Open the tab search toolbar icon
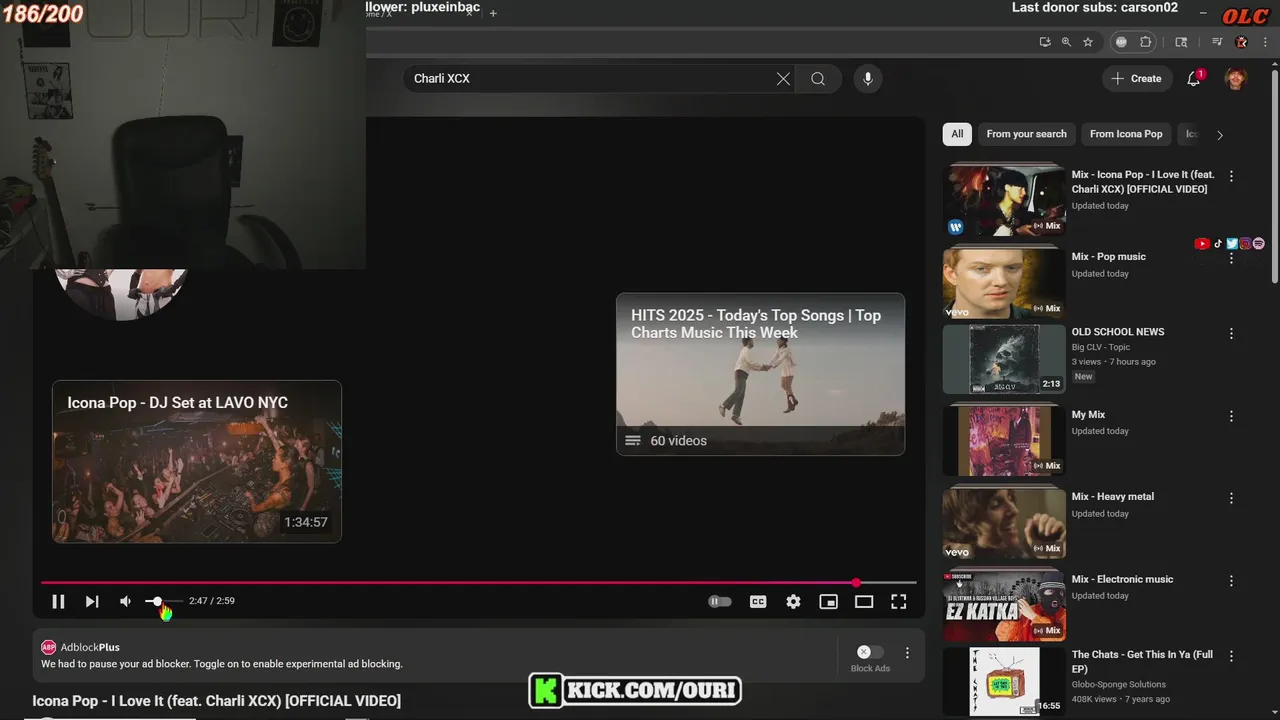 pos(1181,42)
